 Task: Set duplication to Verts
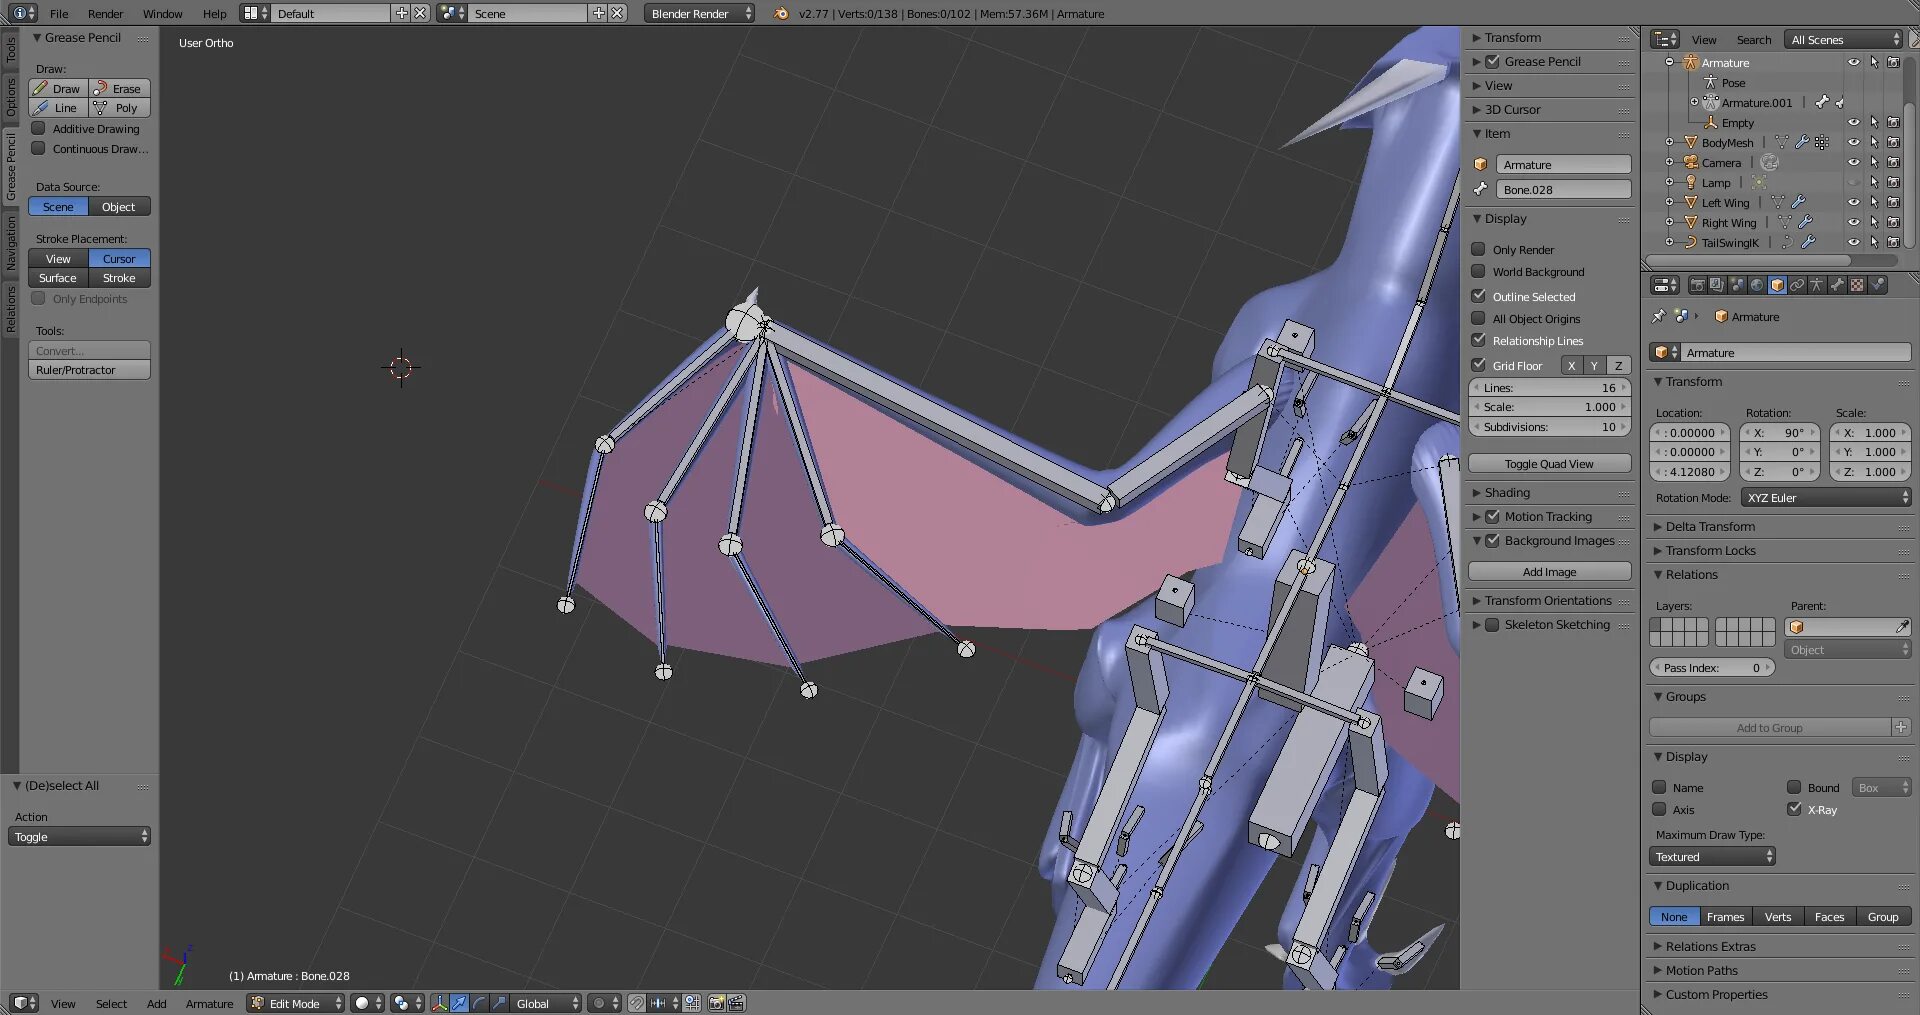tap(1777, 916)
